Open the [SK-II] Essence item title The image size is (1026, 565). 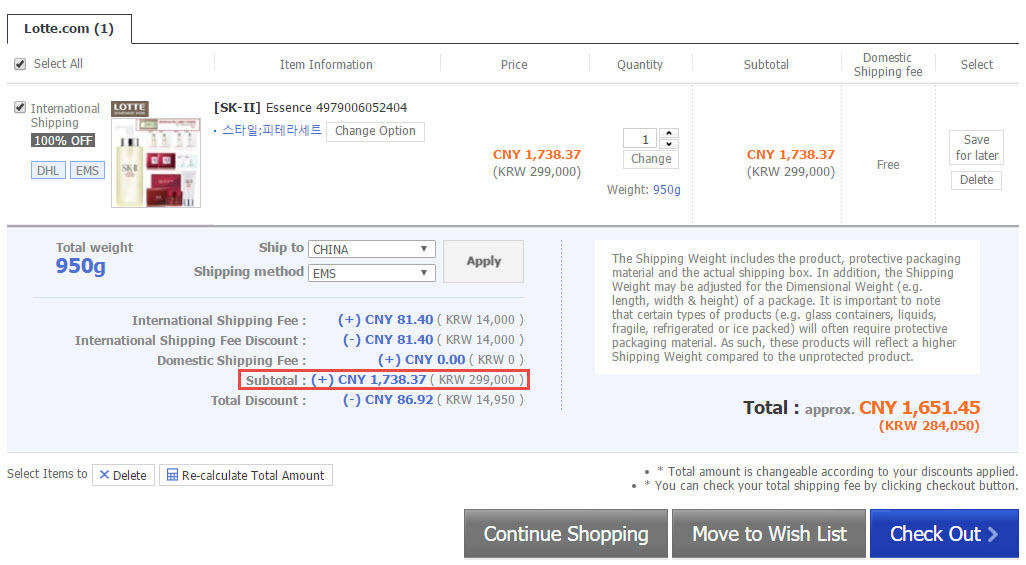[x=310, y=107]
